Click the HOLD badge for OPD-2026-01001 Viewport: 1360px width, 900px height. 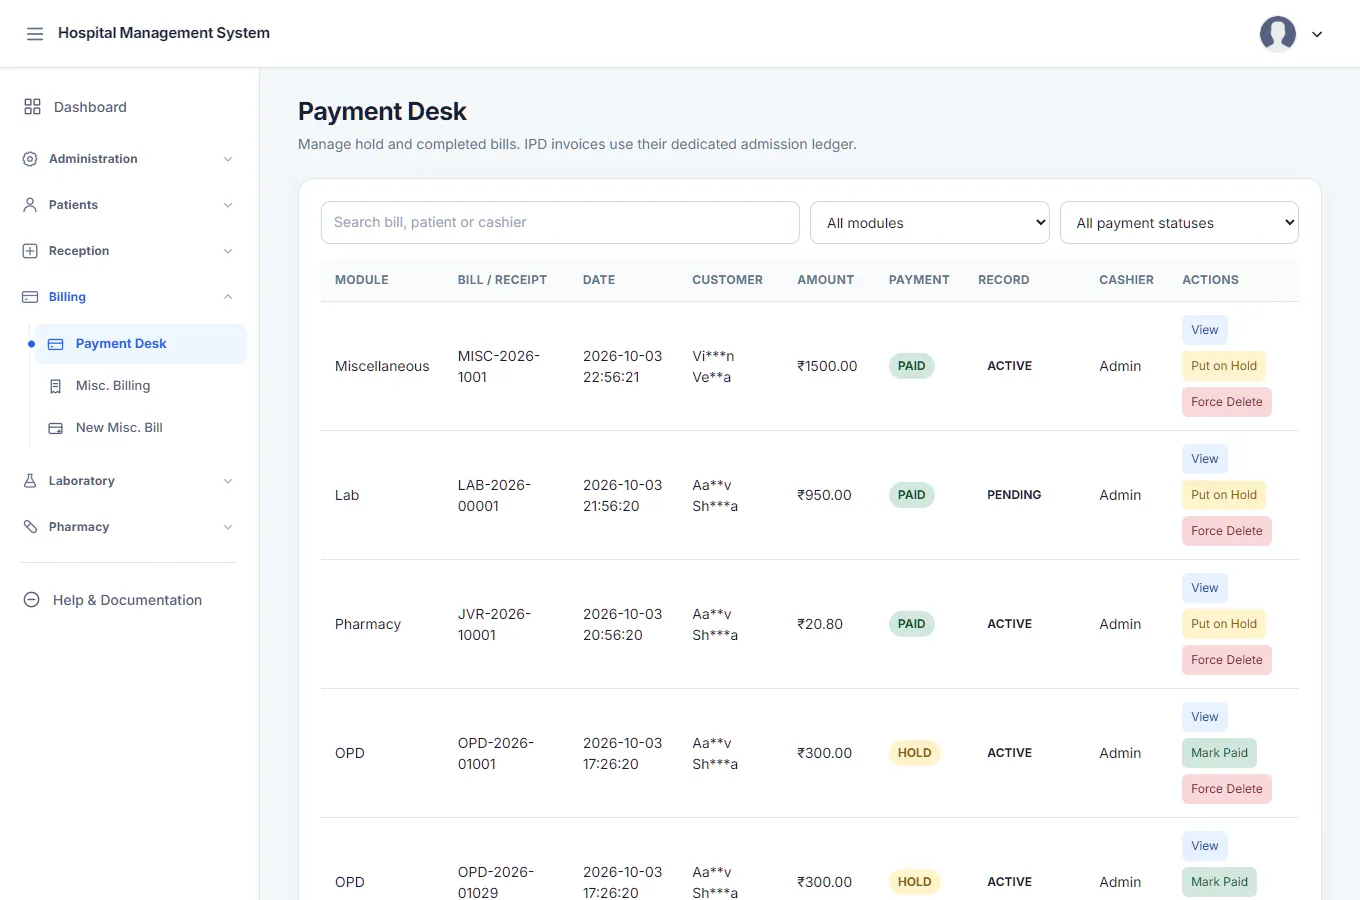914,753
